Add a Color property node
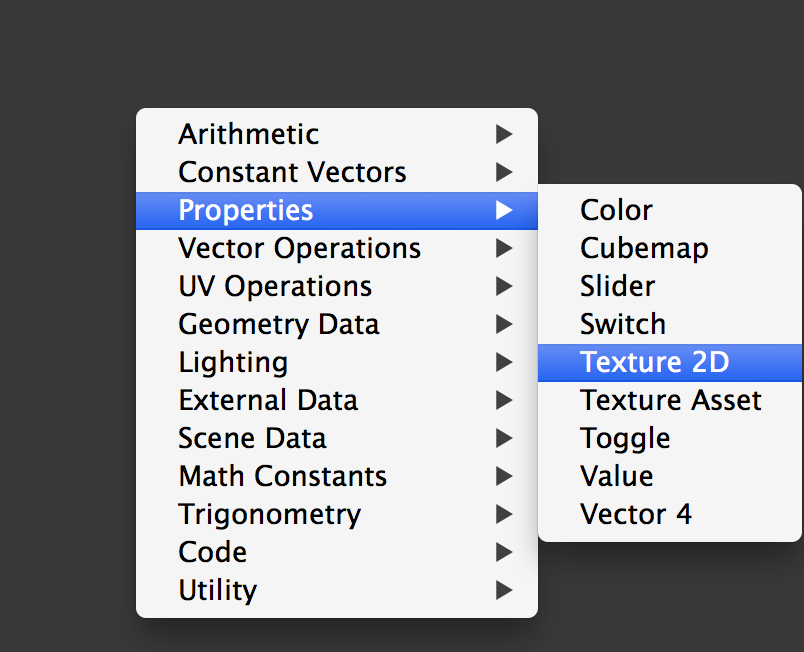The width and height of the screenshot is (804, 652). (616, 210)
